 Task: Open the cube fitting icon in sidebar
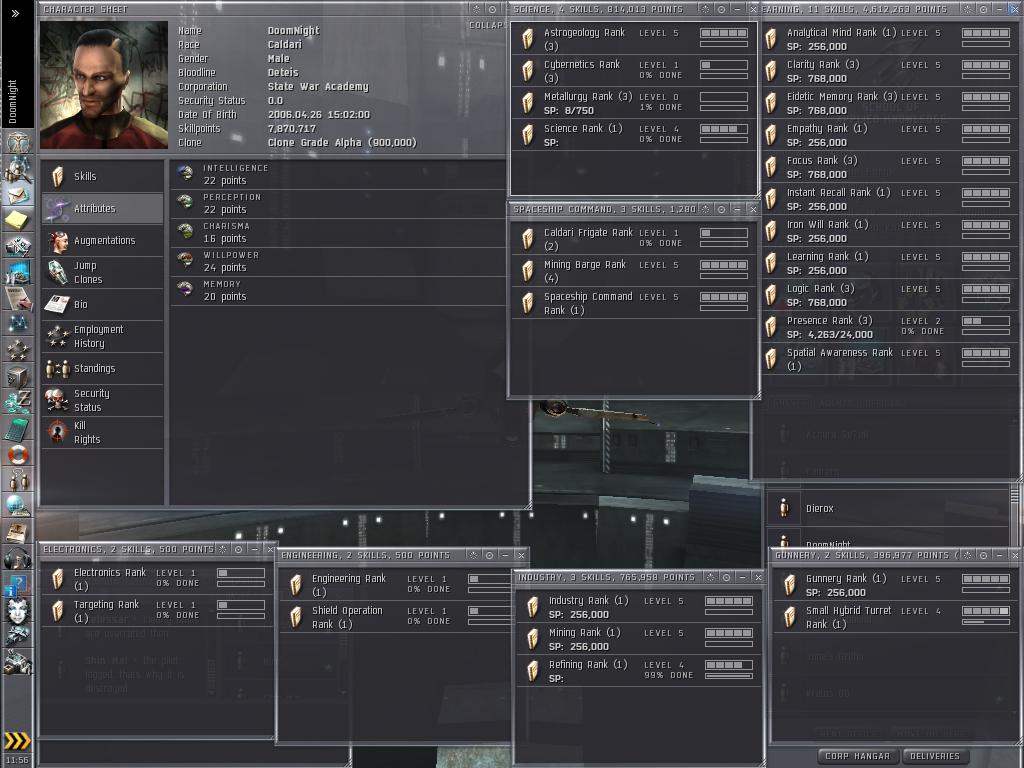pyautogui.click(x=17, y=376)
